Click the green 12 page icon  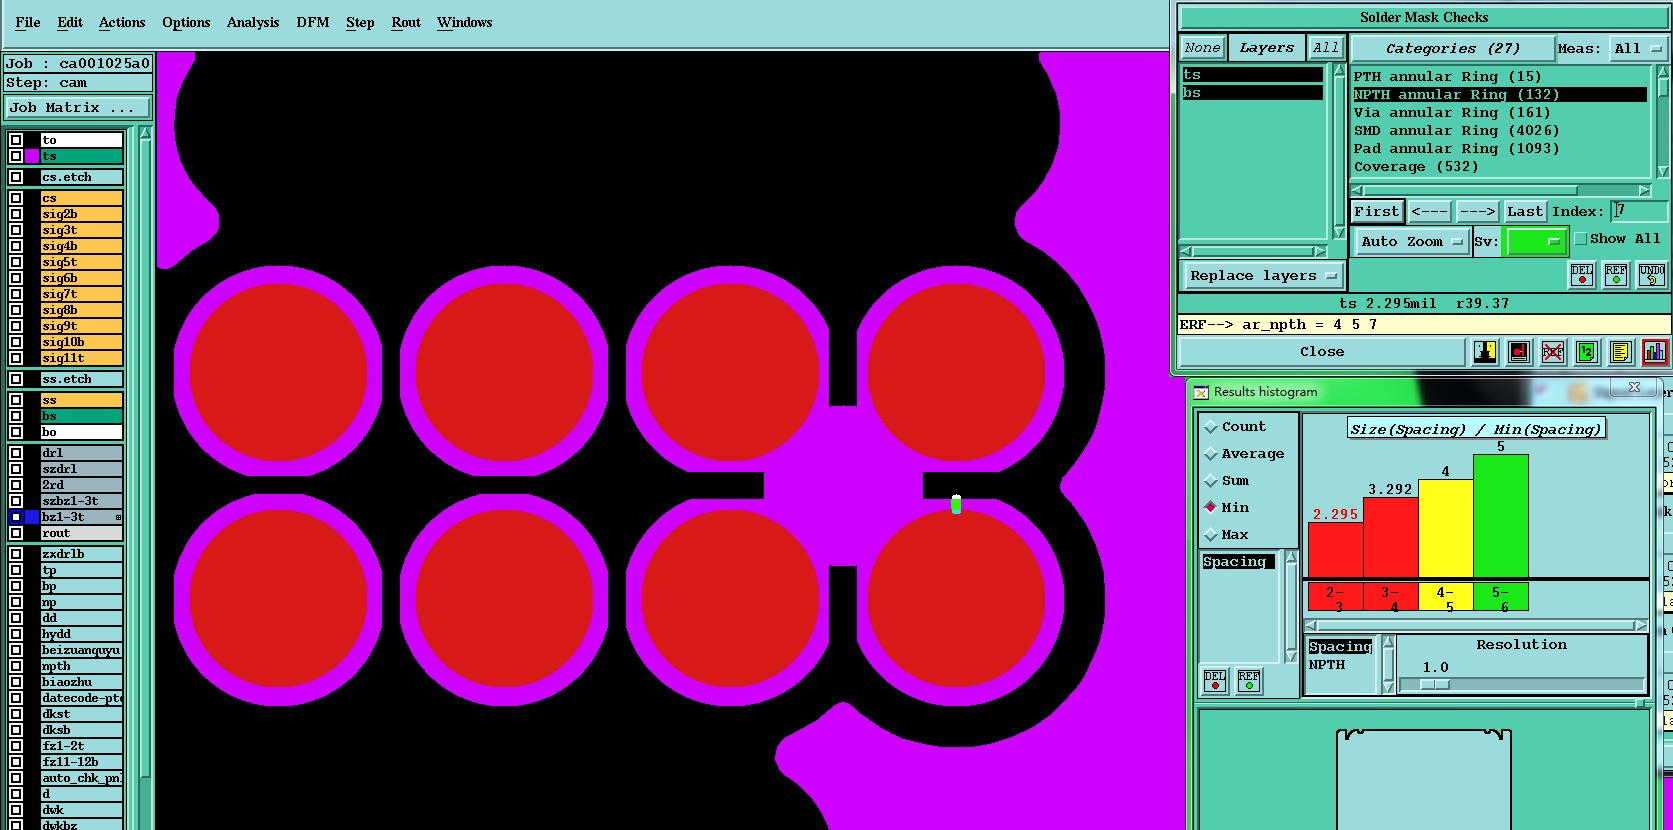[1587, 352]
